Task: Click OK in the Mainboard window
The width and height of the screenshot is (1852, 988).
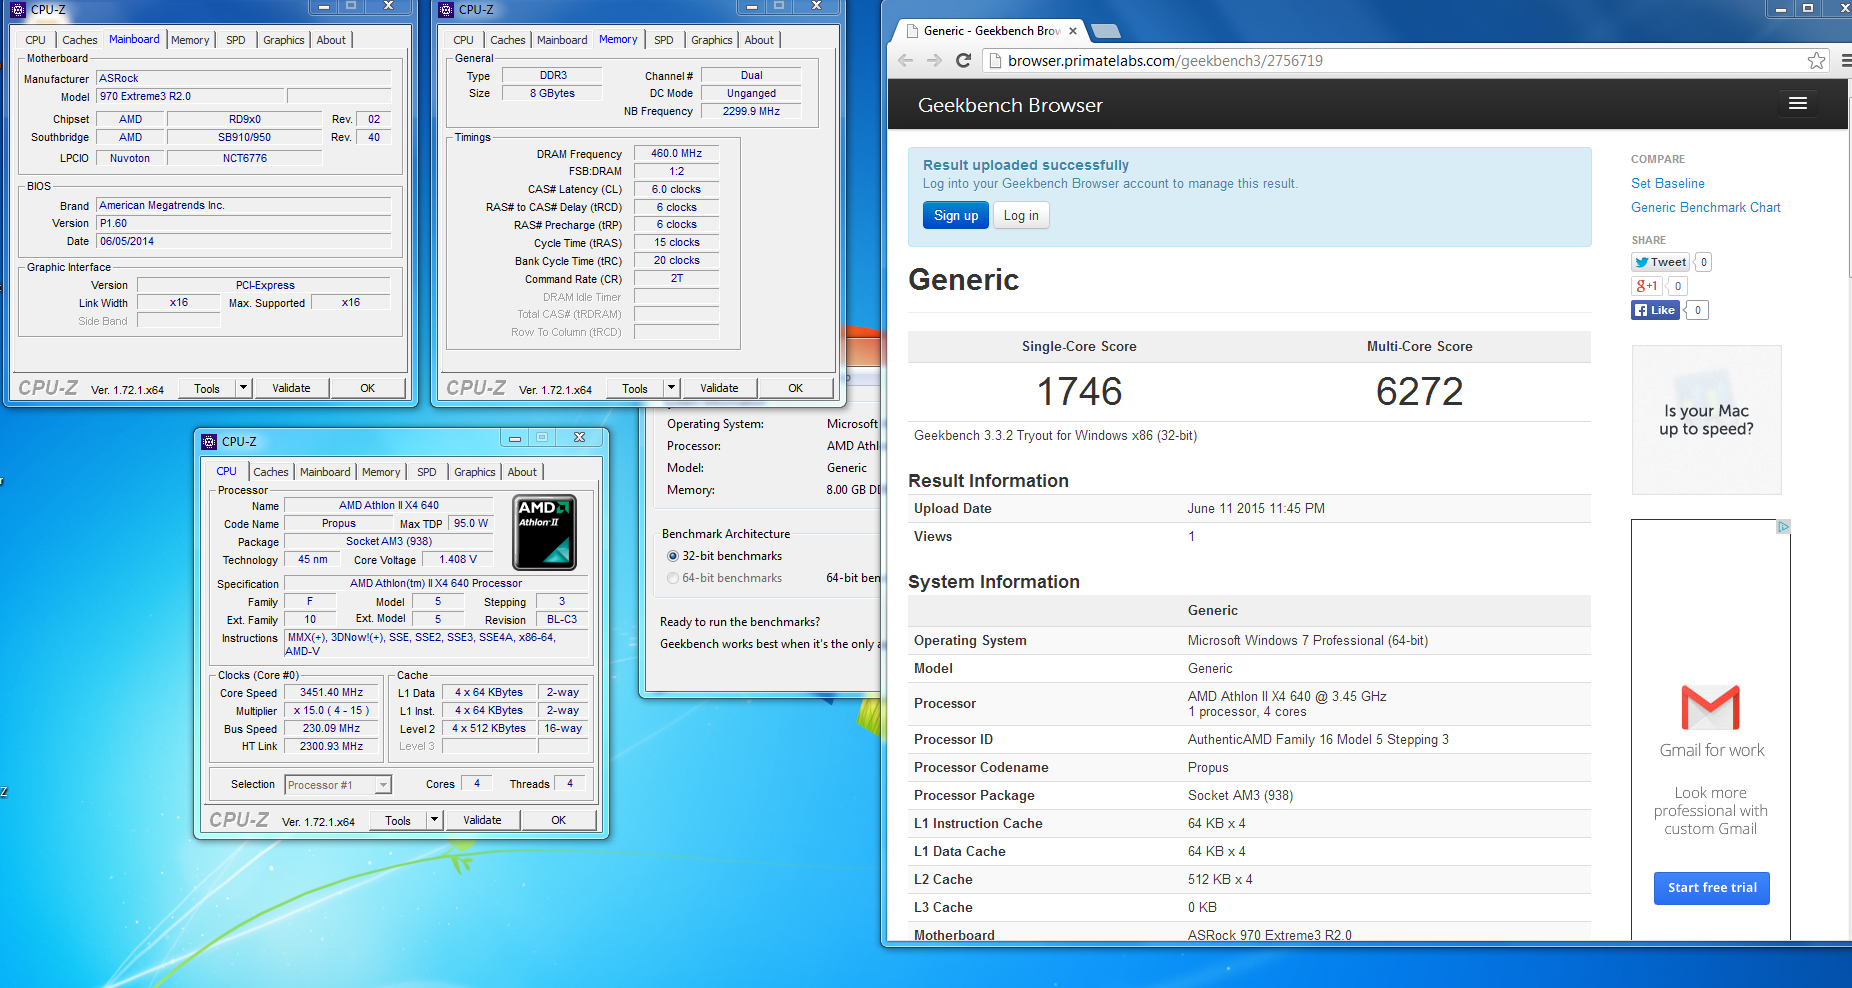Action: click(x=368, y=388)
